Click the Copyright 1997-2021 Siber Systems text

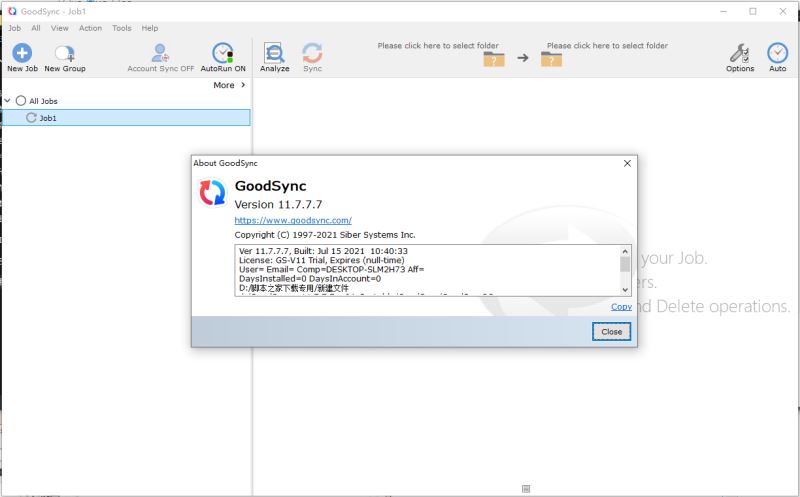pyautogui.click(x=325, y=235)
